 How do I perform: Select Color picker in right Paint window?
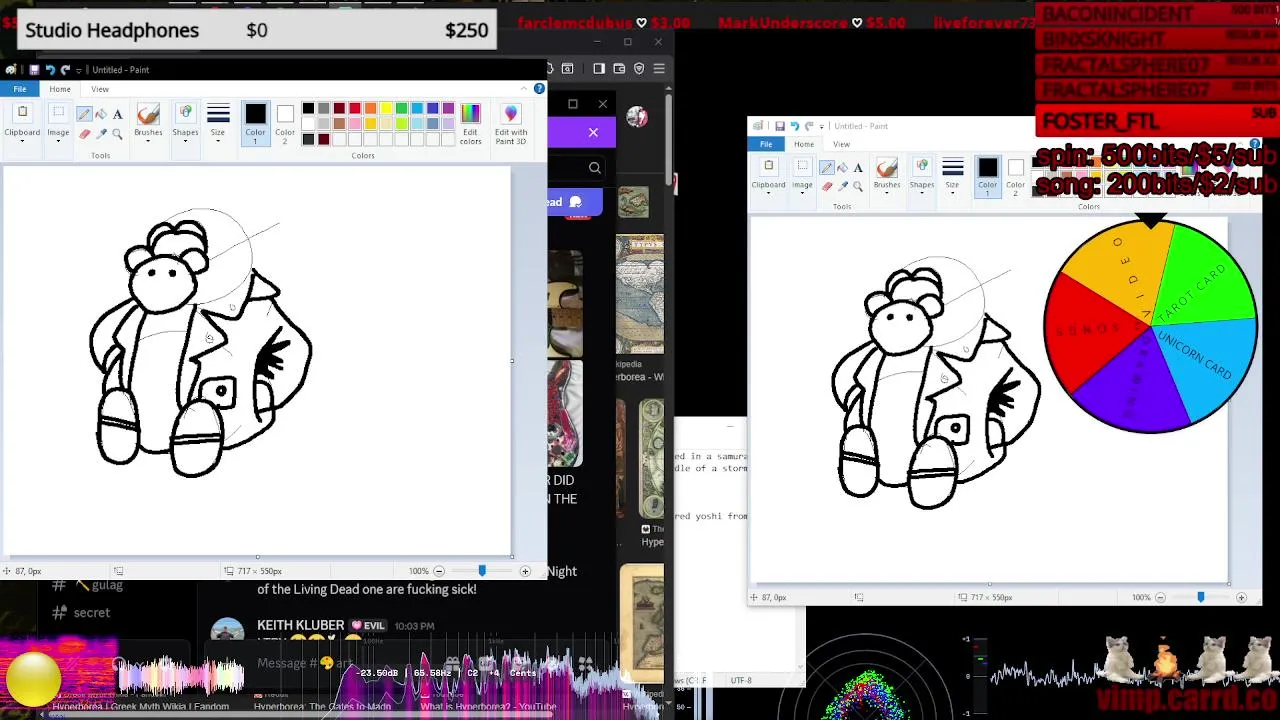click(x=842, y=186)
